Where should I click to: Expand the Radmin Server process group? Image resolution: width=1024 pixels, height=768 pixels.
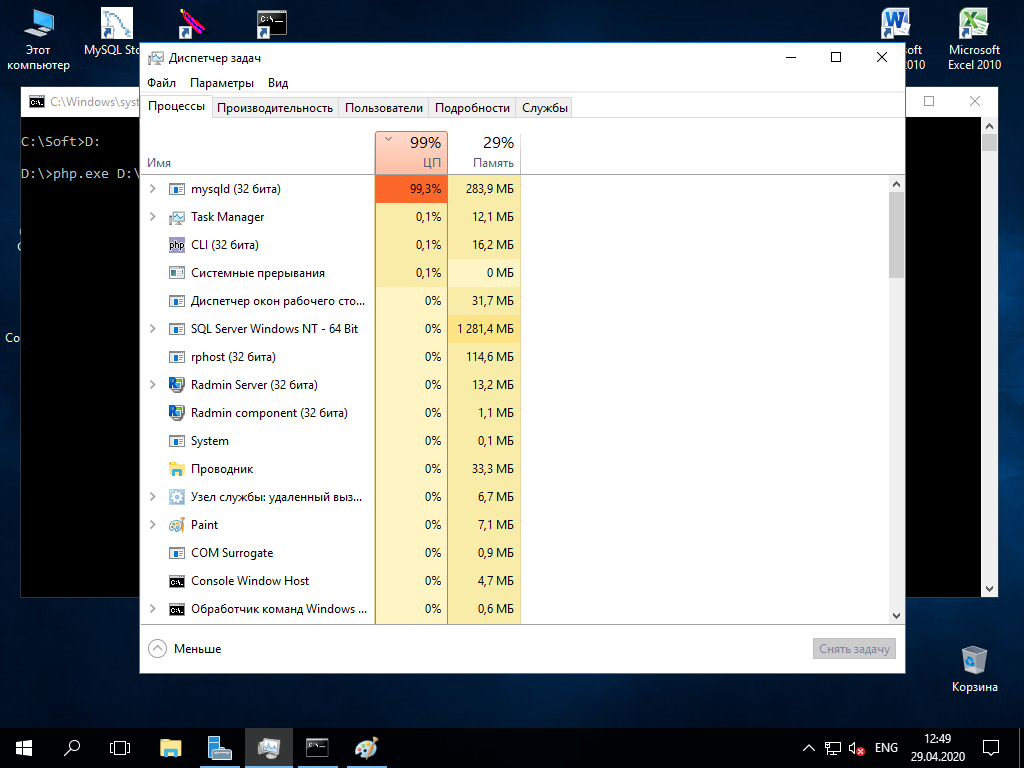(153, 385)
